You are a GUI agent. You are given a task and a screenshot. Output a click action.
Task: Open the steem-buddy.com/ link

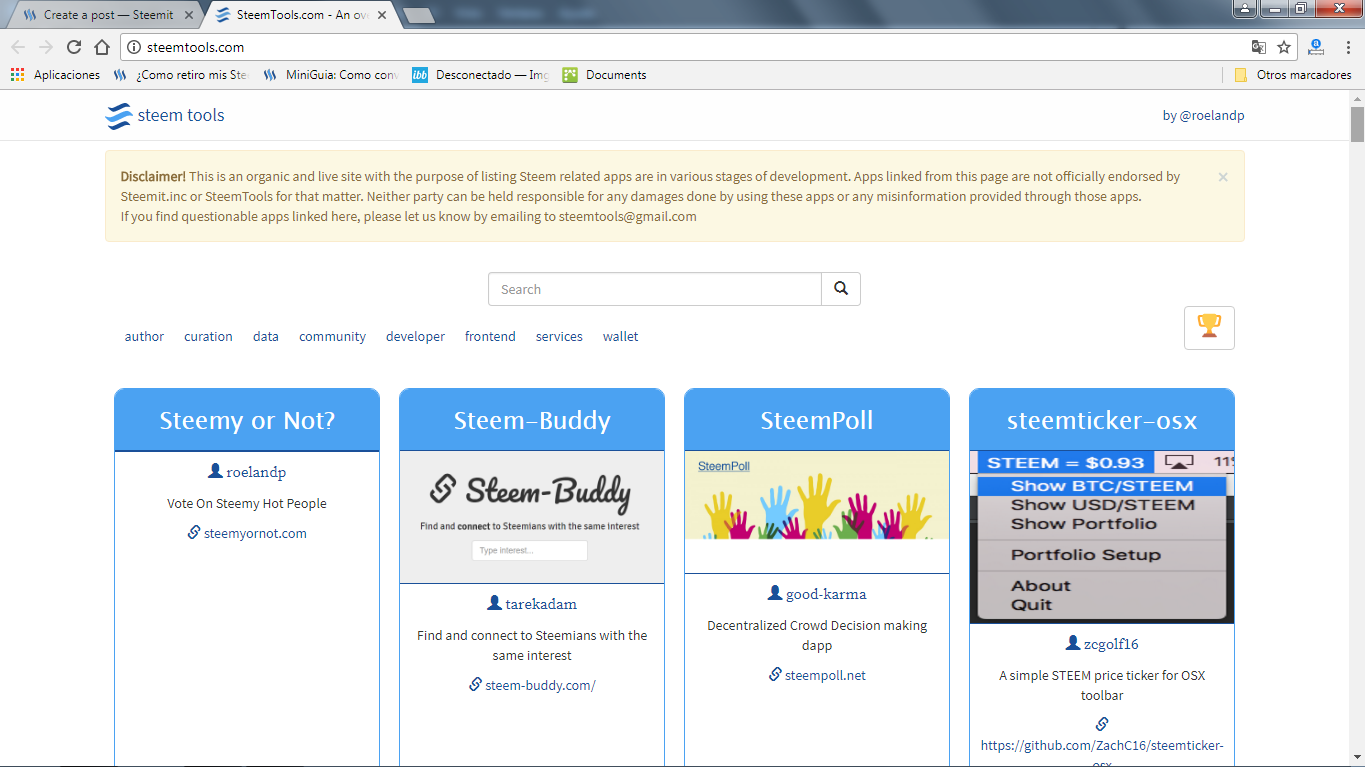[x=540, y=685]
